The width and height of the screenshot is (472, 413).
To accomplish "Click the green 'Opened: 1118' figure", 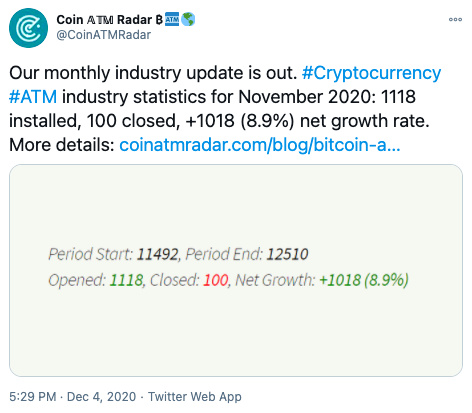I will [x=96, y=280].
